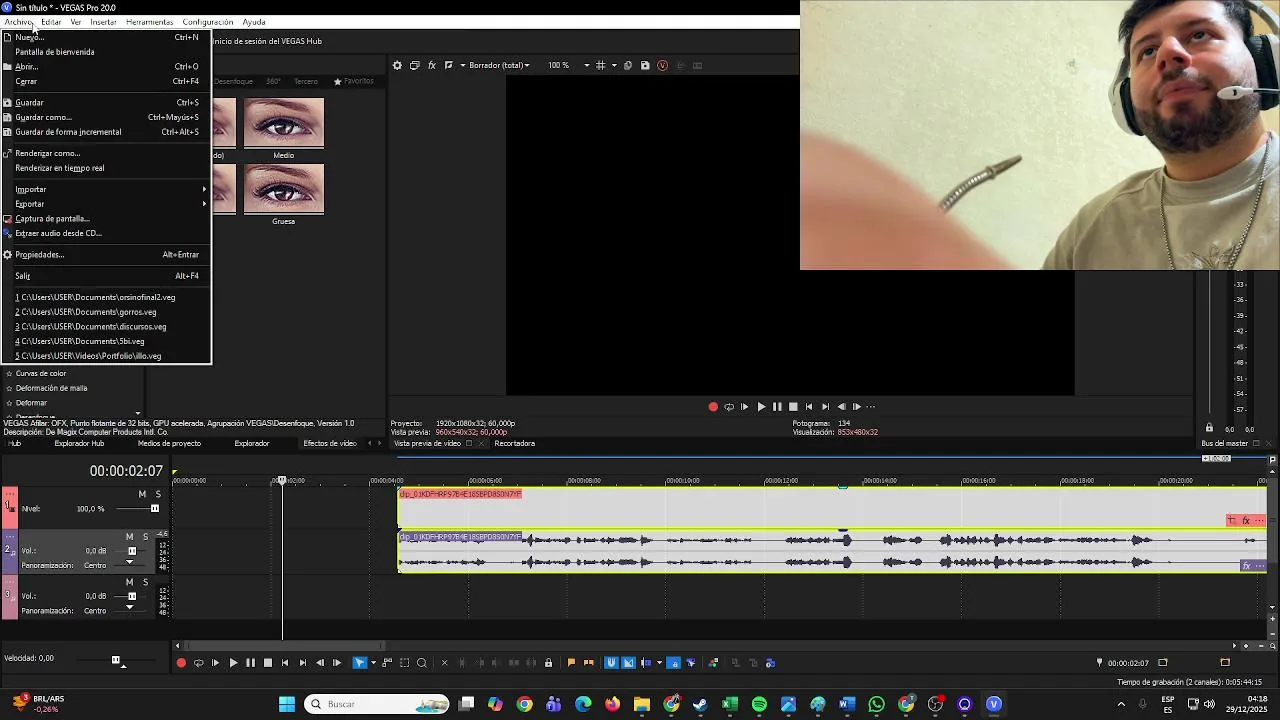Open Microsoft Word from the Windows taskbar
This screenshot has width=1280, height=720.
(847, 704)
